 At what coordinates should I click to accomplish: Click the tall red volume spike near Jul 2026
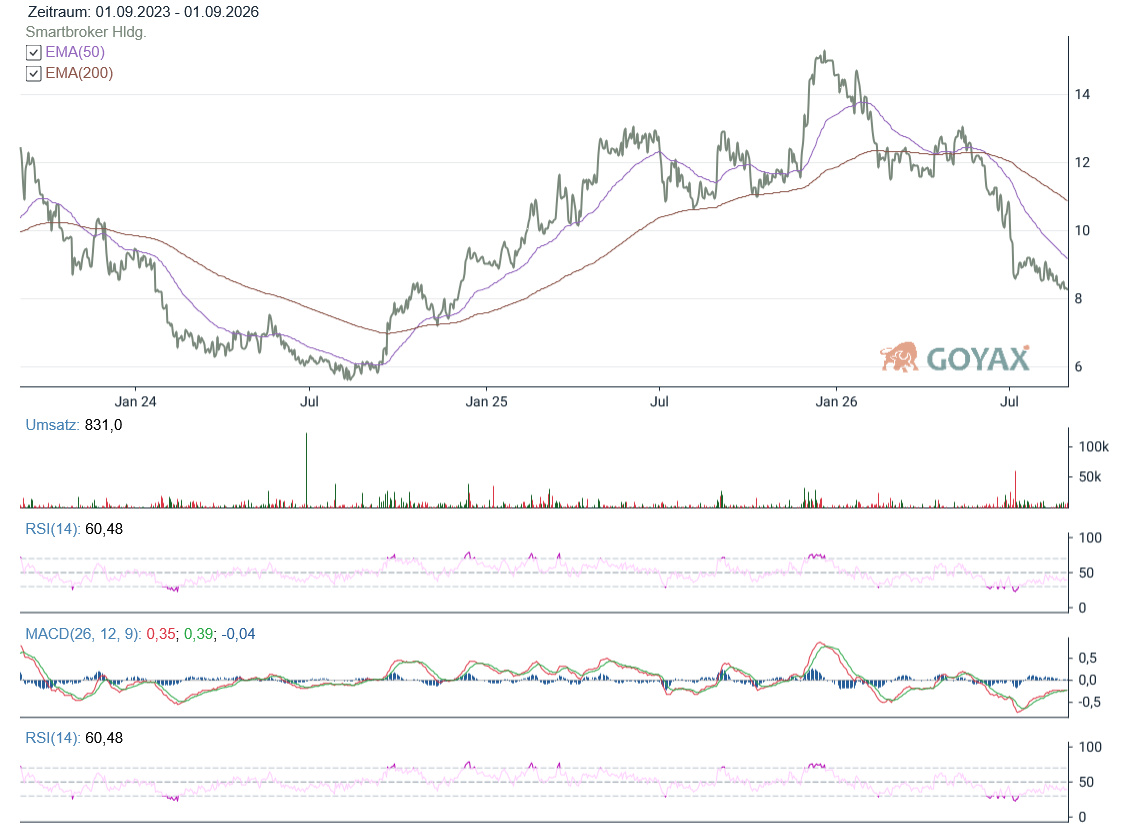coord(1015,489)
